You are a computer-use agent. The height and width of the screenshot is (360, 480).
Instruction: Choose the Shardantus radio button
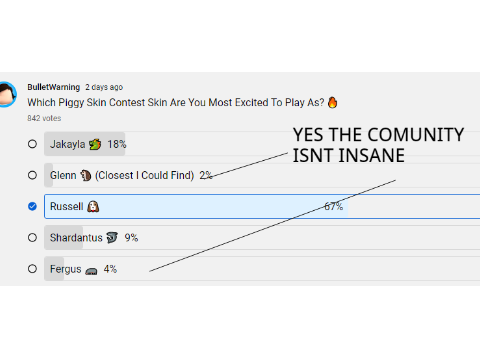[32, 238]
